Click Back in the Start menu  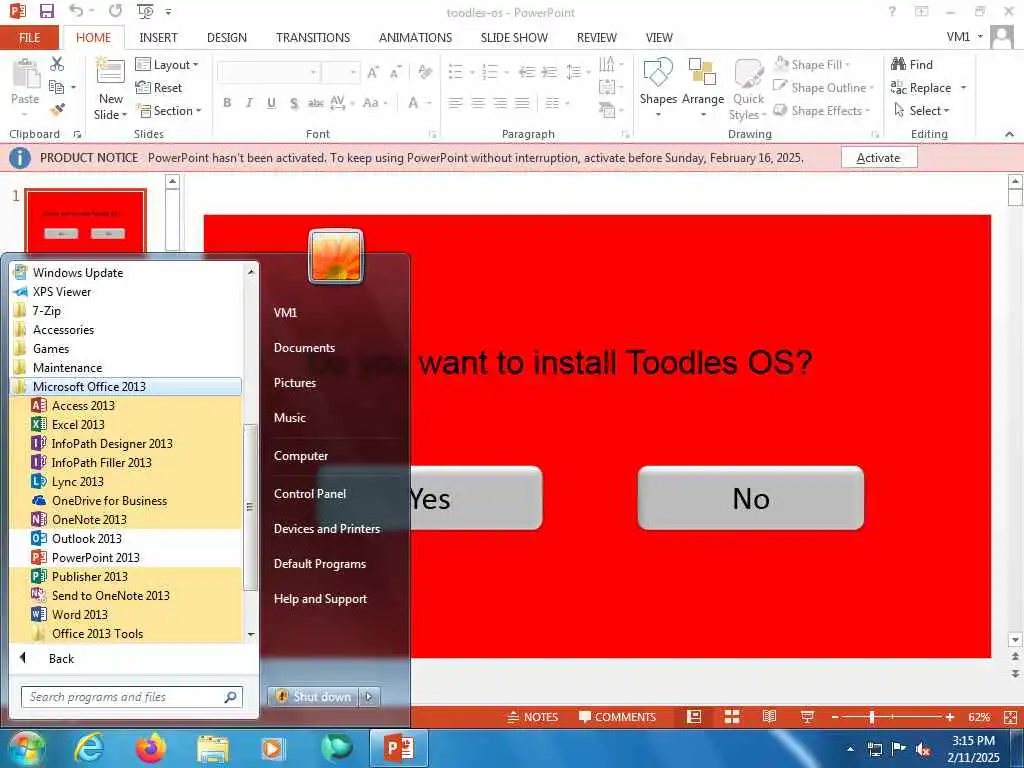[61, 658]
